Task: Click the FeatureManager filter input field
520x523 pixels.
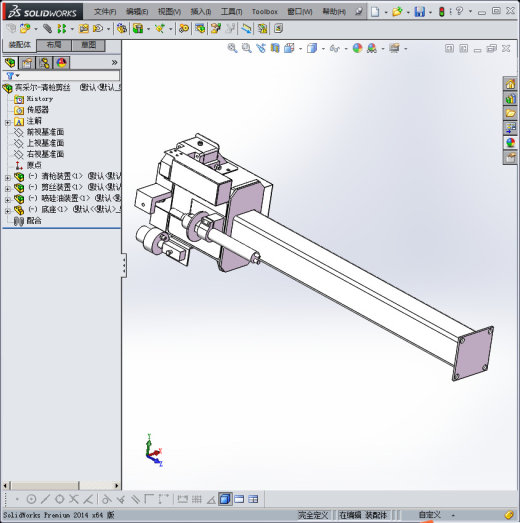Action: pos(68,76)
